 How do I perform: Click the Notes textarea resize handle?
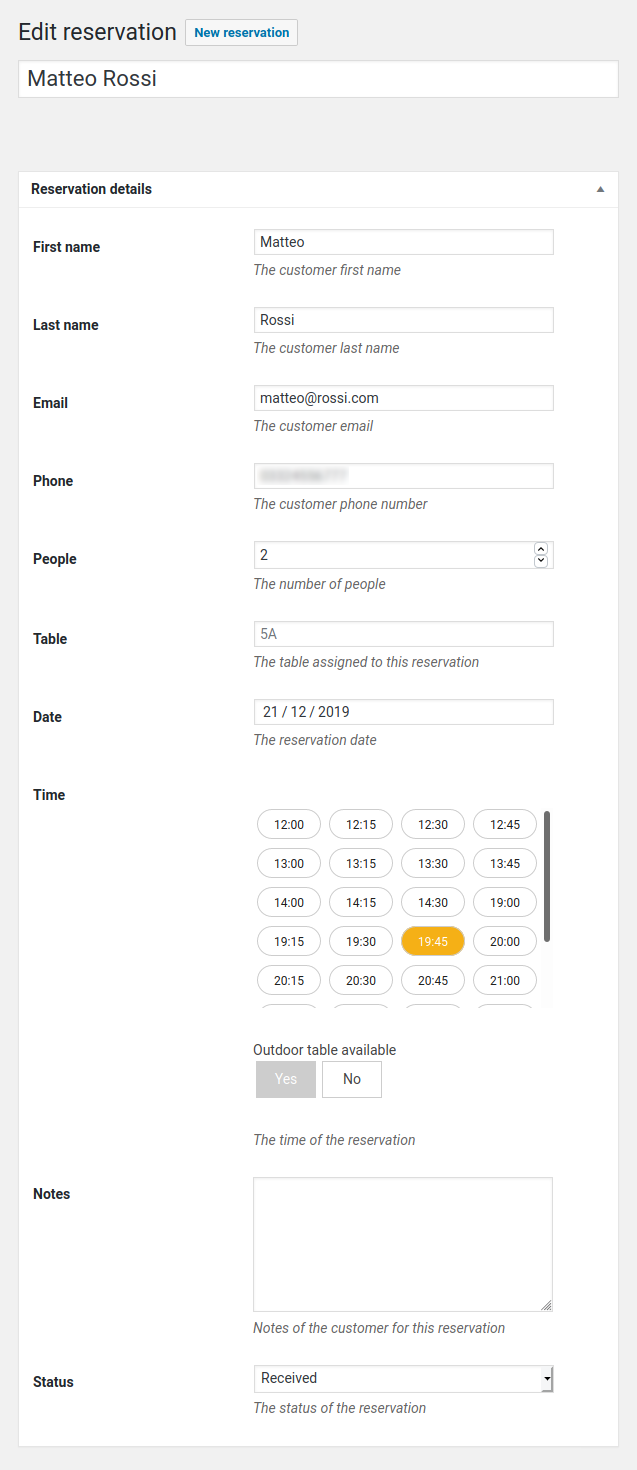[x=547, y=1305]
